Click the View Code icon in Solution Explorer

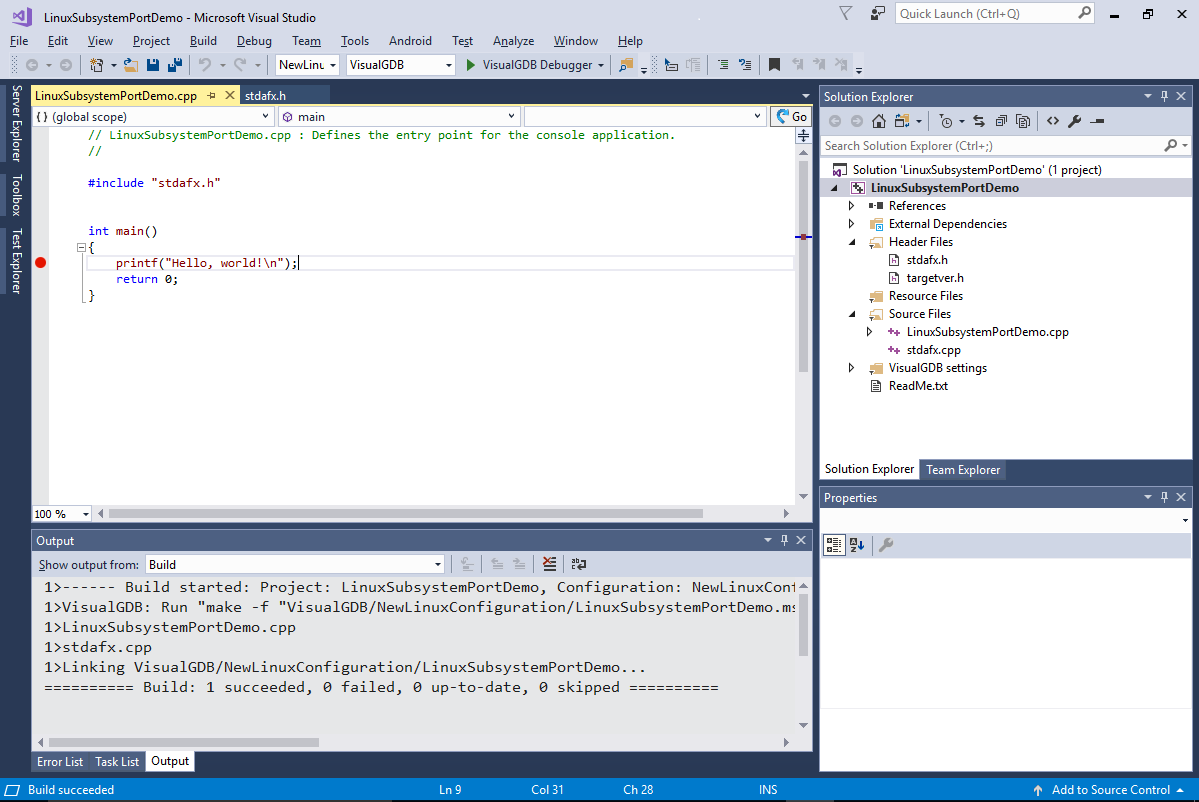pyautogui.click(x=1053, y=121)
